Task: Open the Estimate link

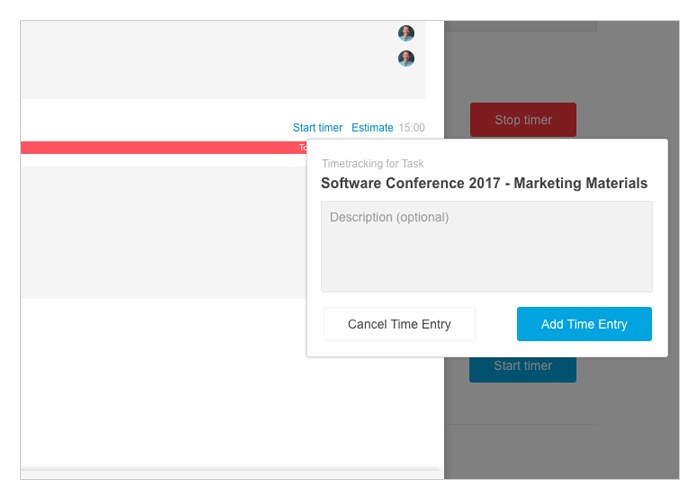Action: (x=372, y=128)
